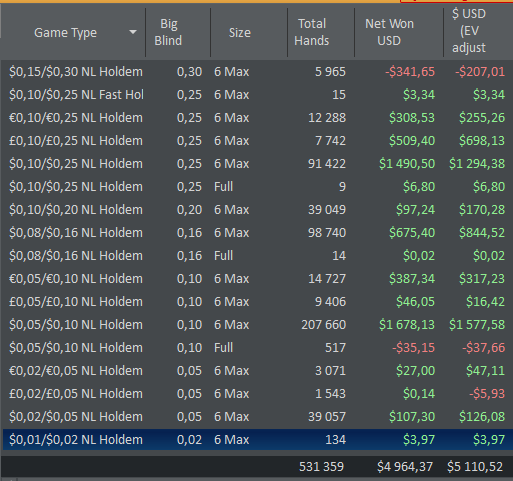Sort by the Big Blind column header

pos(168,32)
